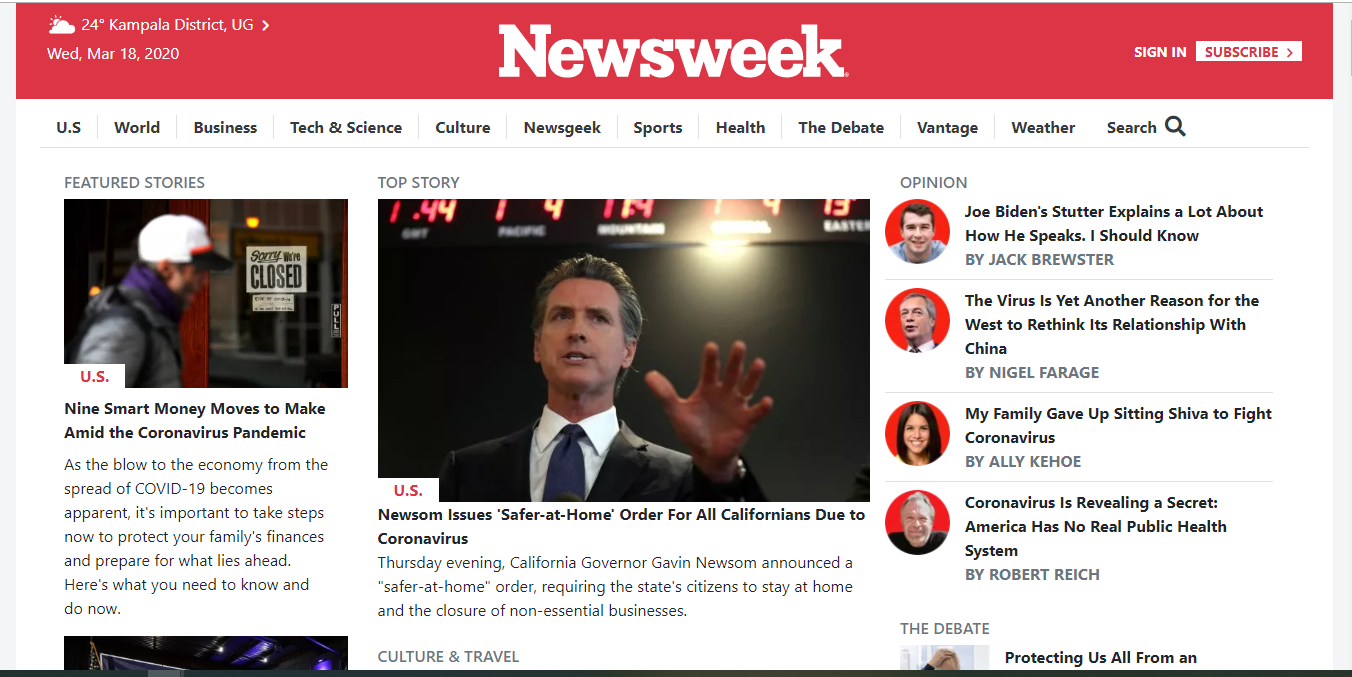Click the date Wed, Mar 18, 2020
The width and height of the screenshot is (1352, 677).
113,53
